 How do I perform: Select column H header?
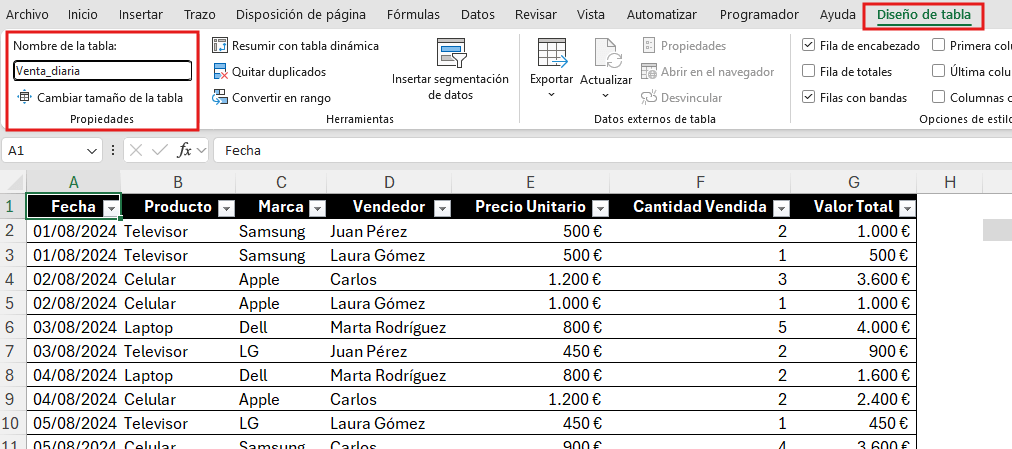click(949, 183)
